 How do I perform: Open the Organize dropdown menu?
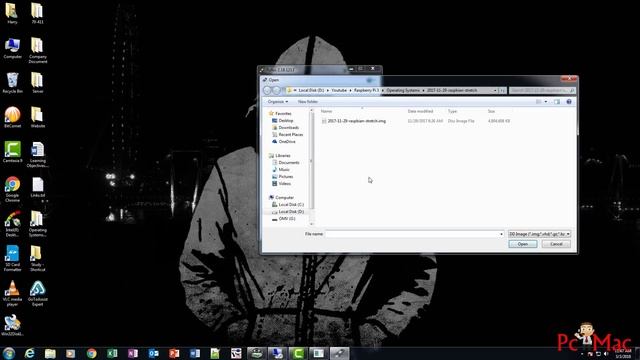click(278, 102)
